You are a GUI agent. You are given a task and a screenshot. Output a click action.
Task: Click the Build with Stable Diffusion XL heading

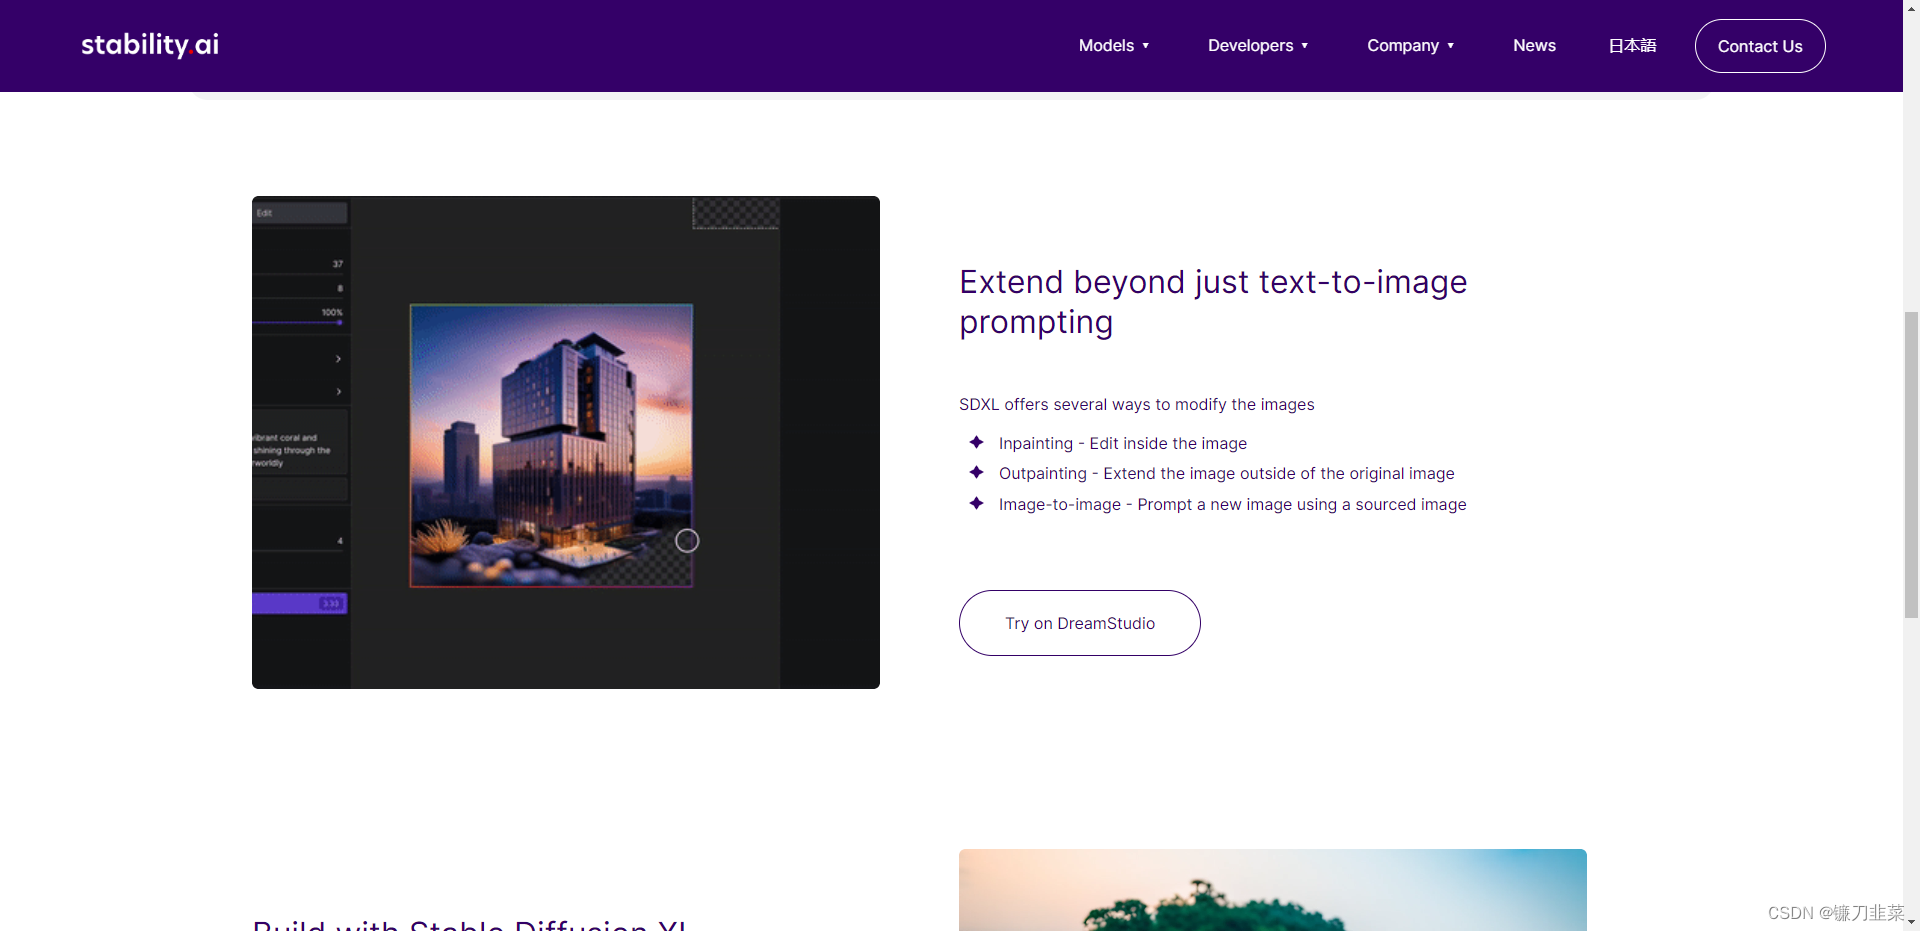(470, 924)
